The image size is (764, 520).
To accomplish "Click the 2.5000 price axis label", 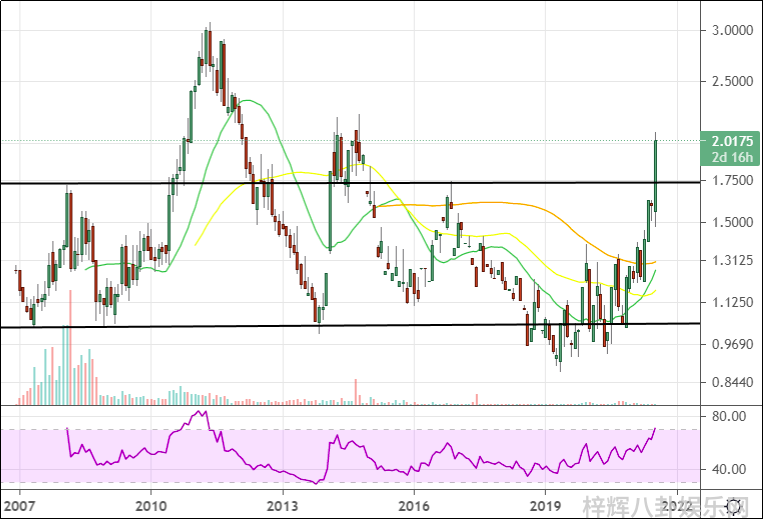I will pyautogui.click(x=732, y=81).
